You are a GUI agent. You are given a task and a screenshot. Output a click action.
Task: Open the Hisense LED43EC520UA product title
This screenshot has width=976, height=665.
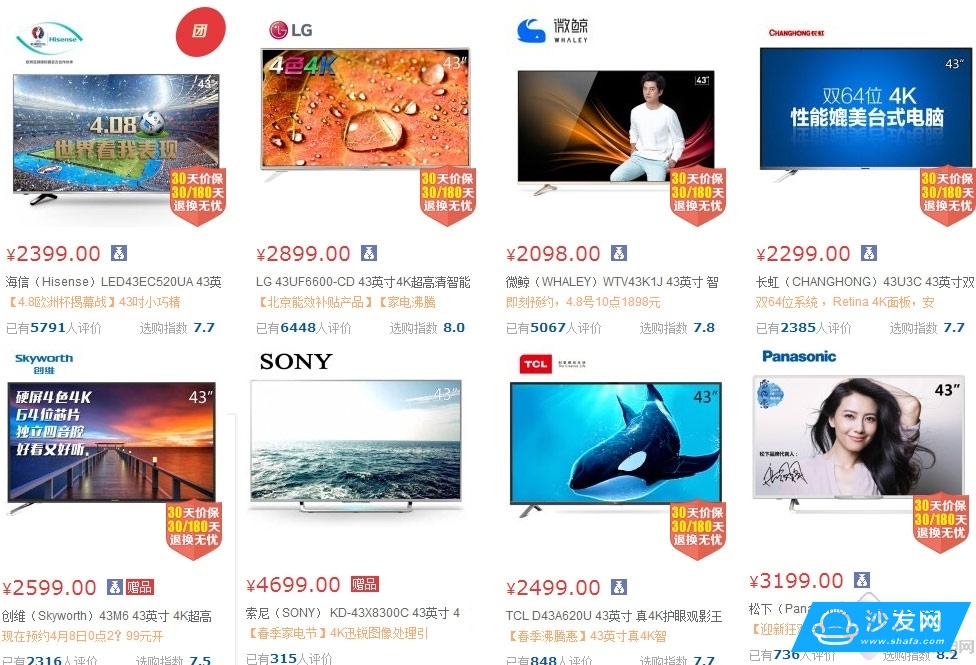click(114, 282)
